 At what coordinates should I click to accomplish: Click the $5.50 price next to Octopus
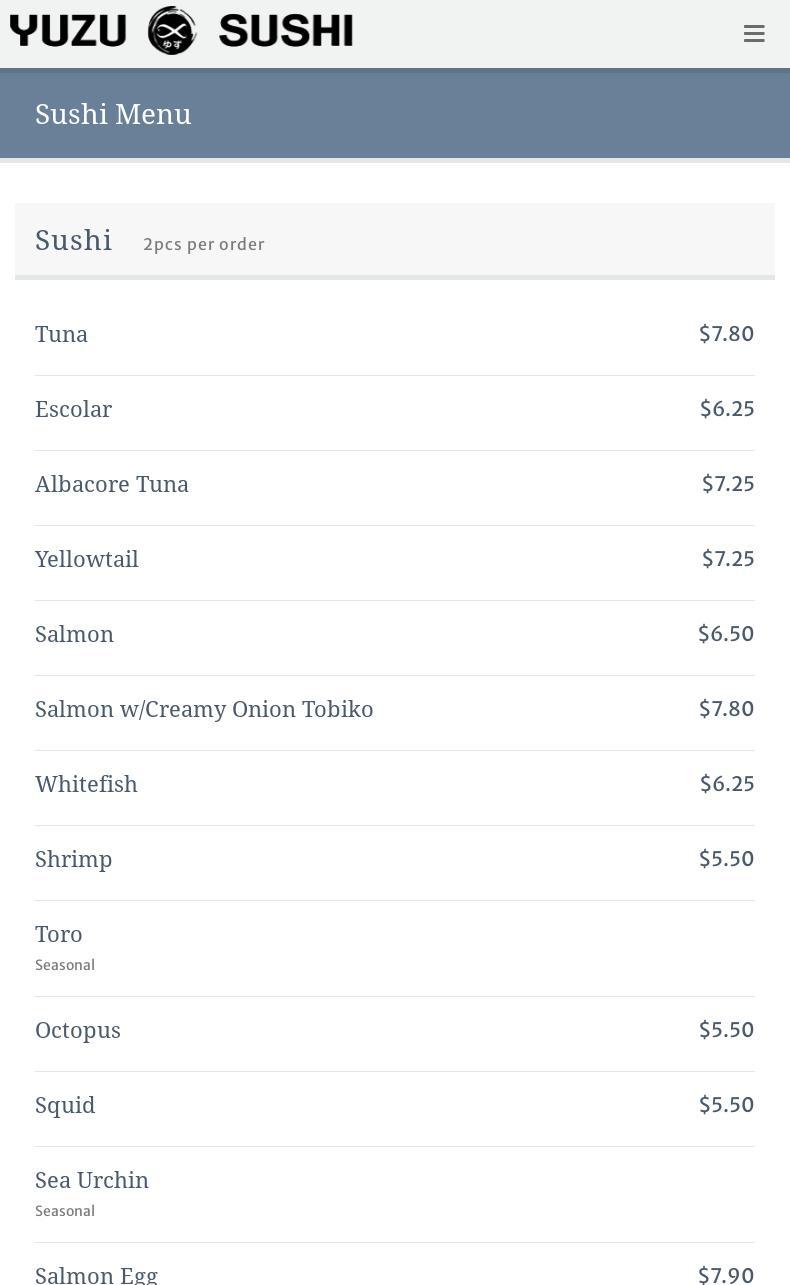tap(726, 1029)
